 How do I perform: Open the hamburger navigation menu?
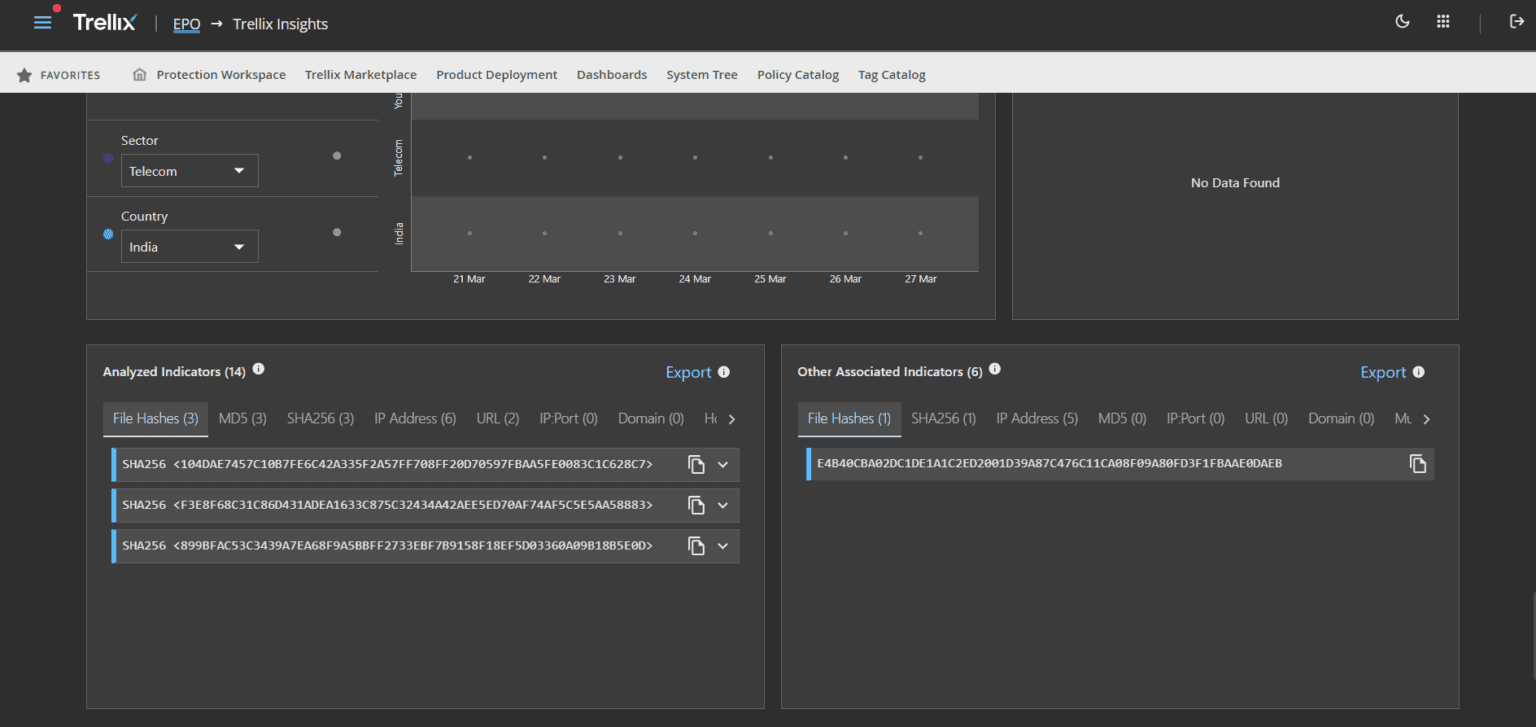coord(42,21)
